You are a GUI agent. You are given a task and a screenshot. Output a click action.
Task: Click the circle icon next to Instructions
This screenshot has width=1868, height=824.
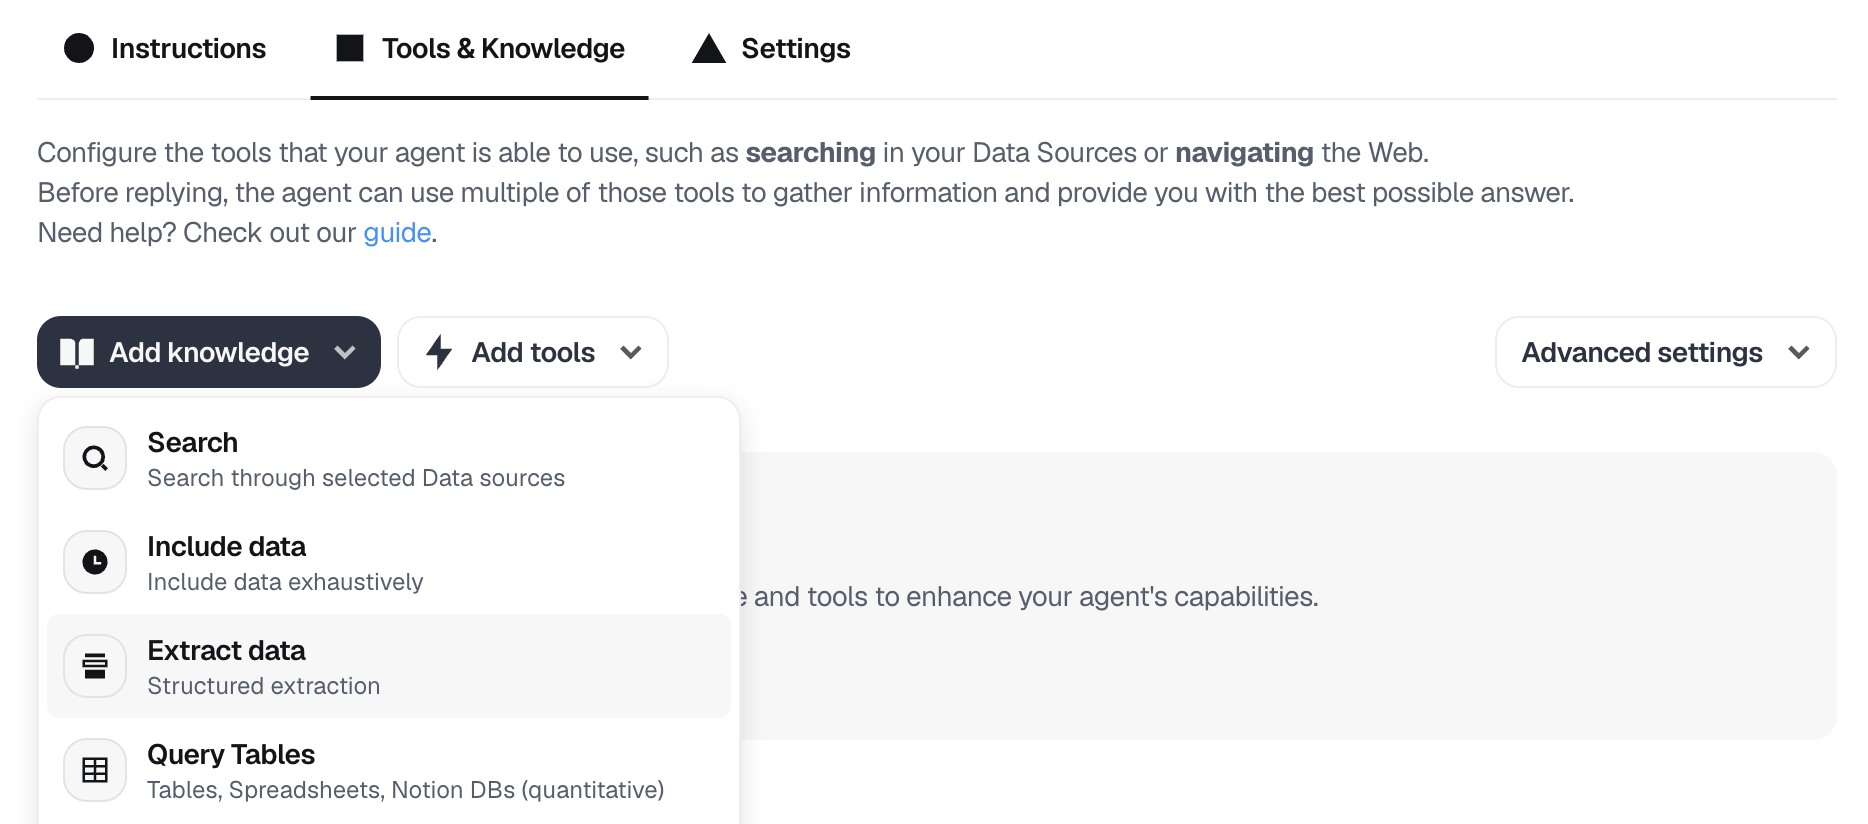(79, 48)
